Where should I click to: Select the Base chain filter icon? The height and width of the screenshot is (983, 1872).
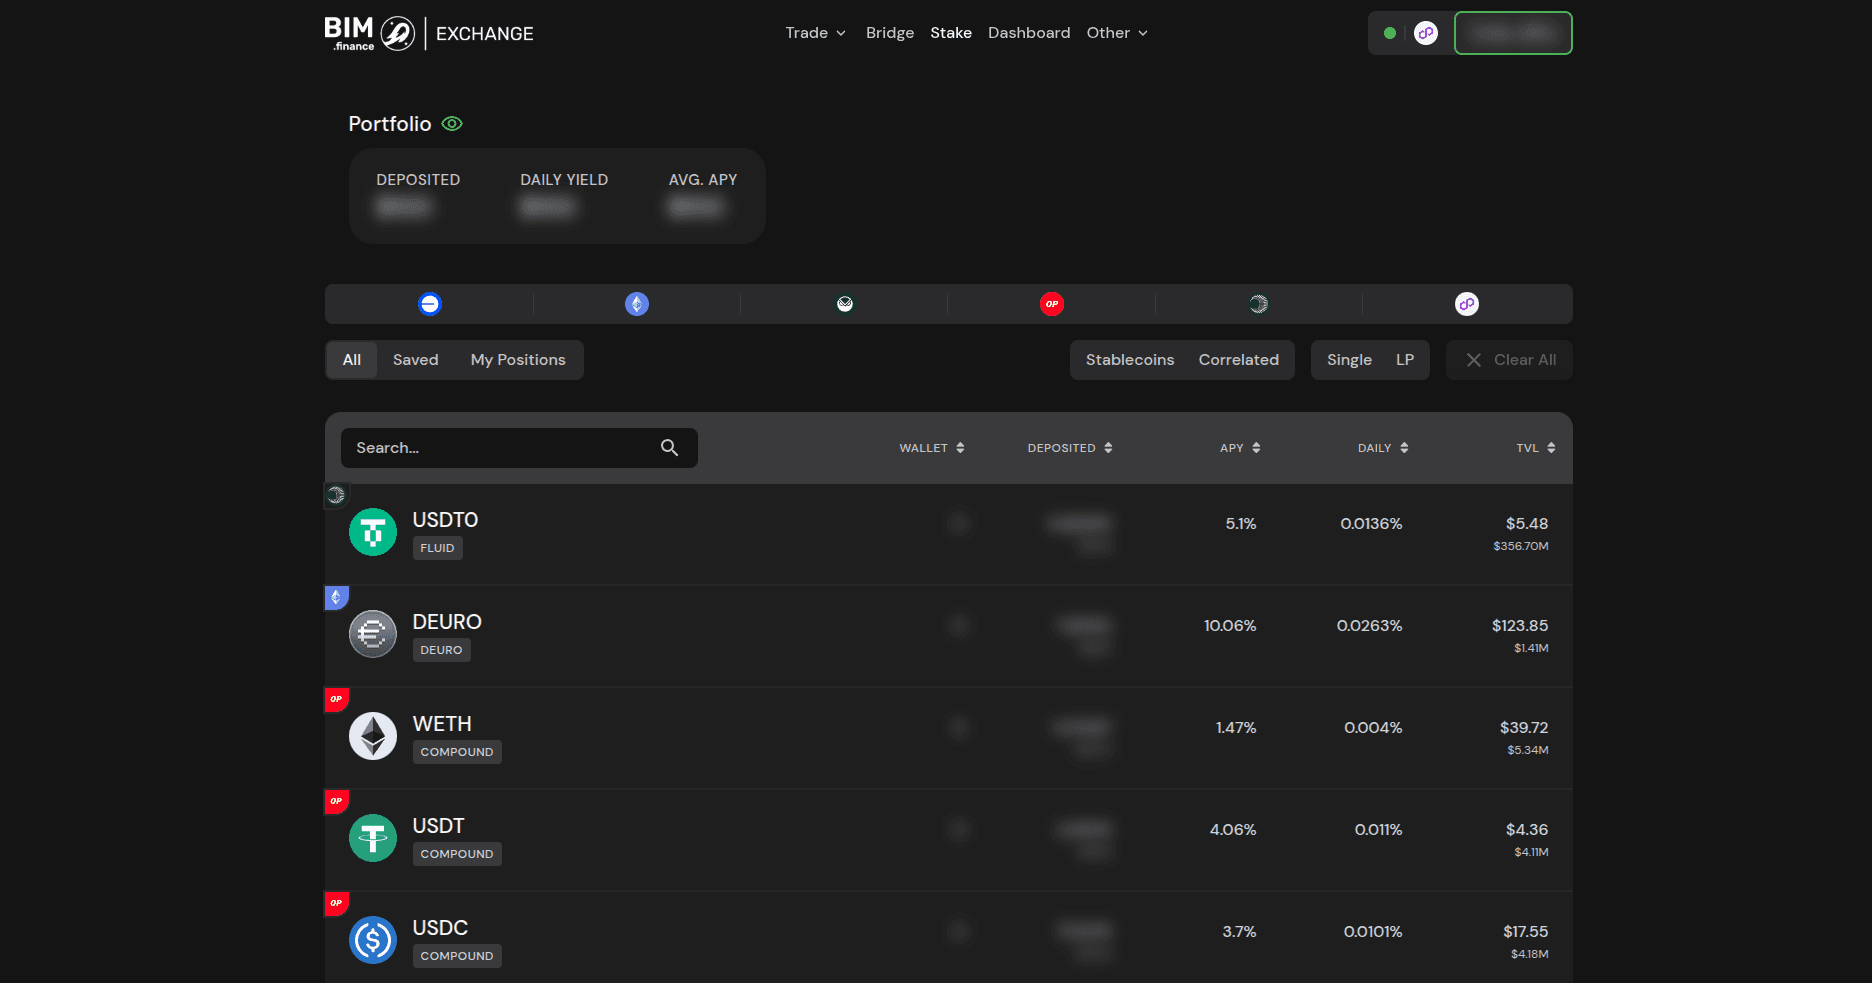[429, 304]
